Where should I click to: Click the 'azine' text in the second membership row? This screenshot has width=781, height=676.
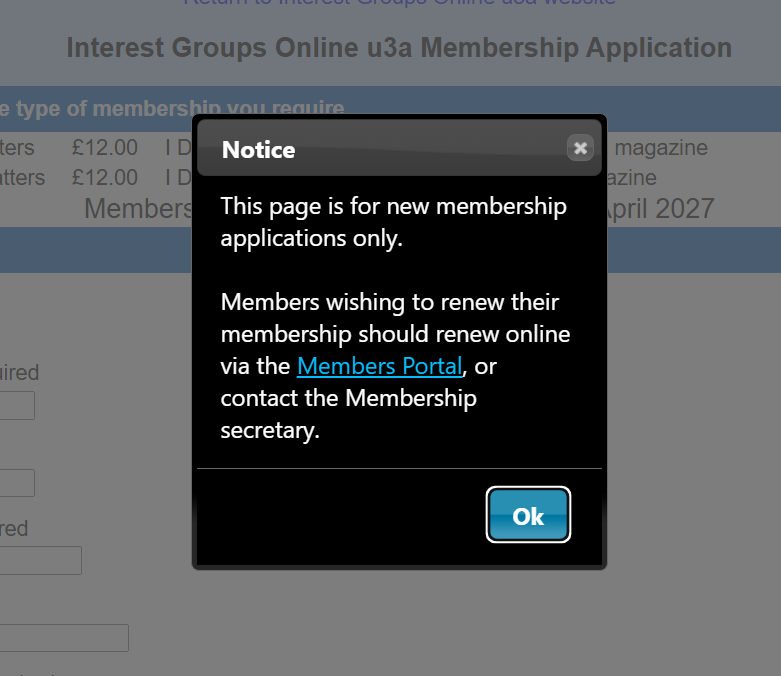pyautogui.click(x=632, y=178)
